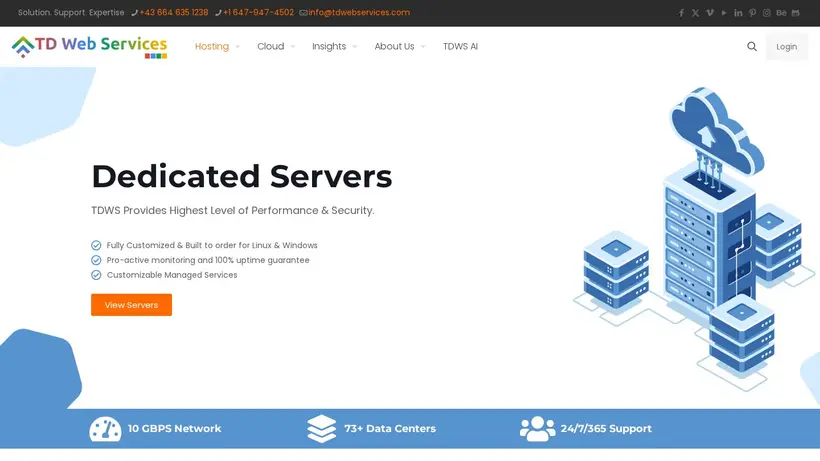
Task: Click Fully Customized & Built to order text
Action: point(212,245)
